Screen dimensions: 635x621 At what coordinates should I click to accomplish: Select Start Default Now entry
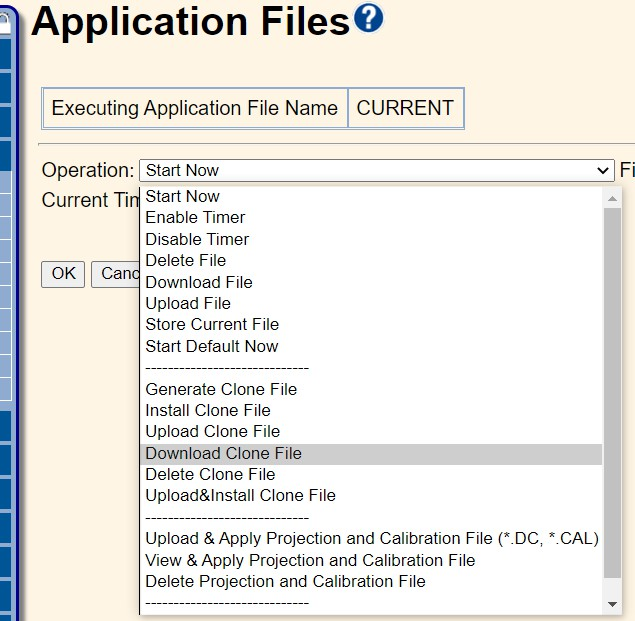pos(212,346)
